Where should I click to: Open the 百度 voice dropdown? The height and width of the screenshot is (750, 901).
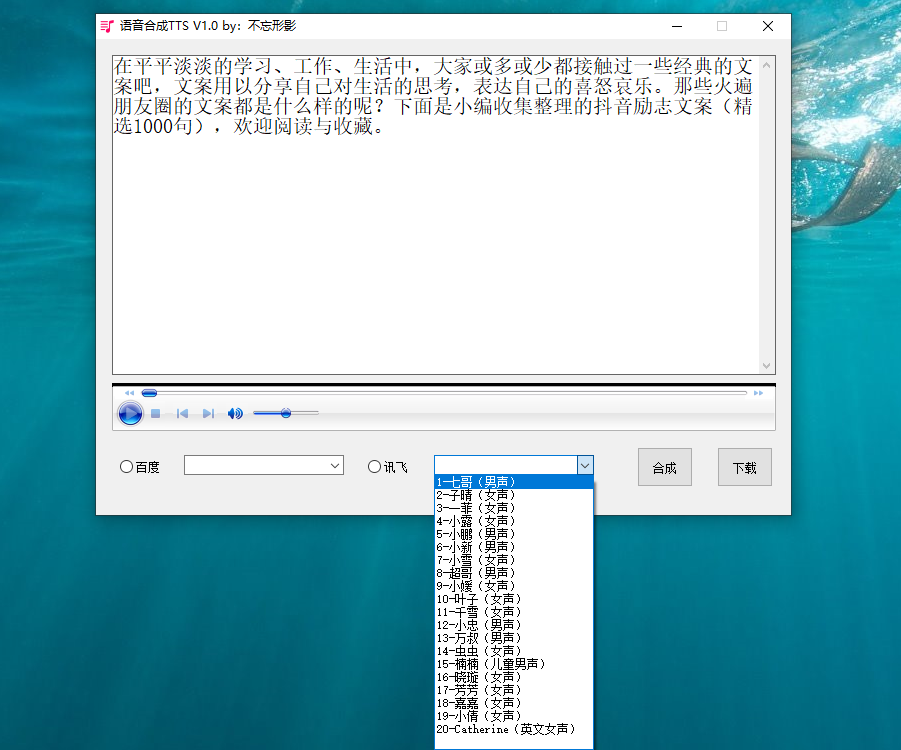click(334, 466)
